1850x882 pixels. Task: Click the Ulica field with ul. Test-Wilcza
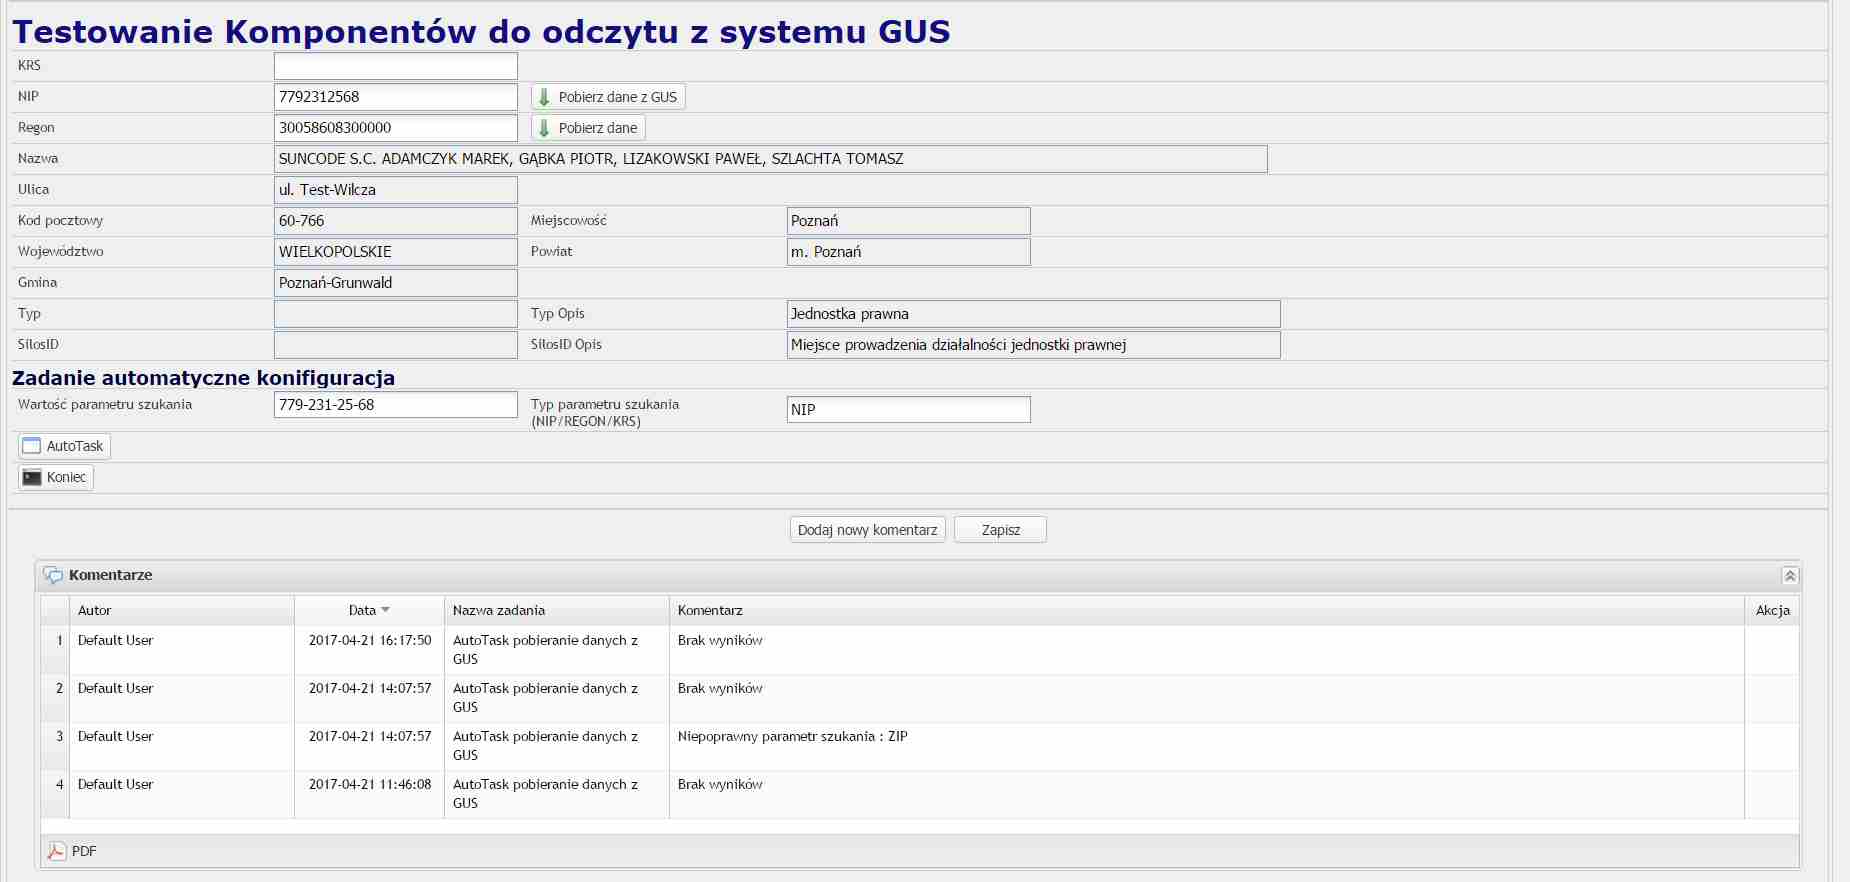pos(396,190)
